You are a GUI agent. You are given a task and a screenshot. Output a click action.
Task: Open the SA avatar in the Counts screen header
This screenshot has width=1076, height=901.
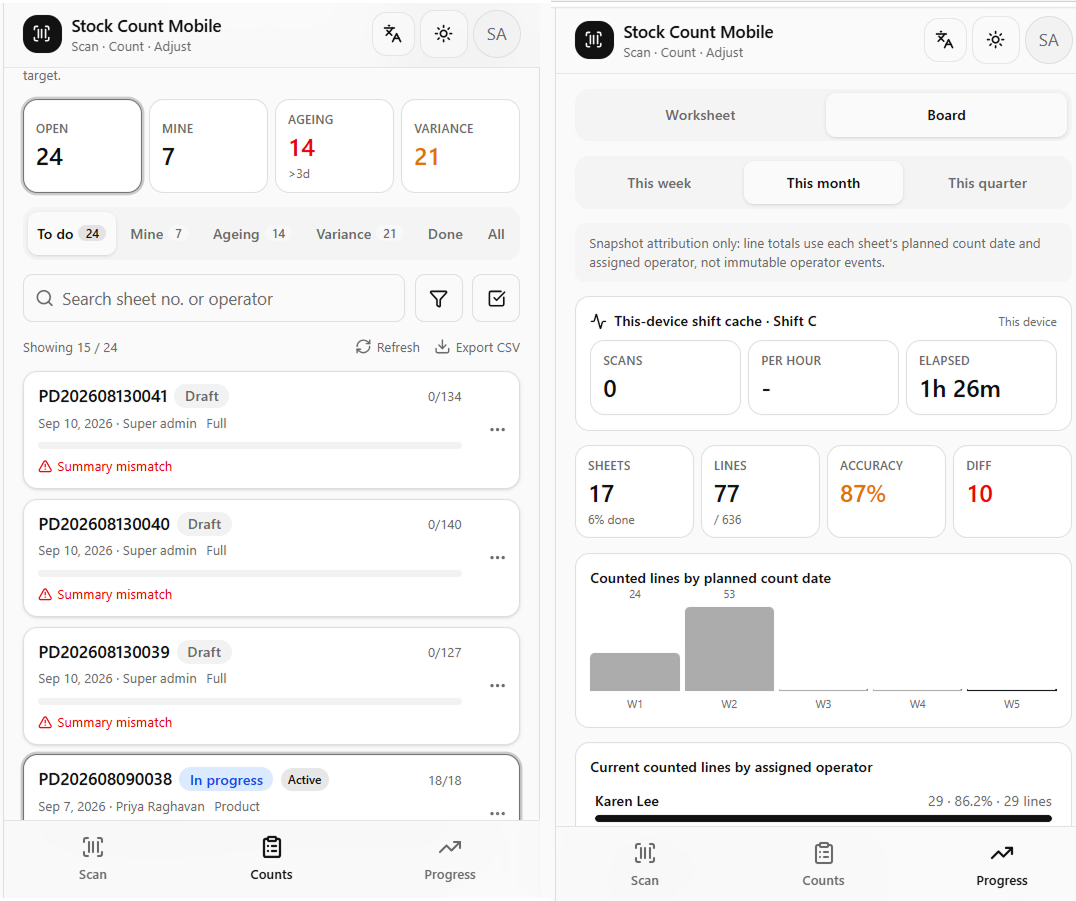coord(497,34)
